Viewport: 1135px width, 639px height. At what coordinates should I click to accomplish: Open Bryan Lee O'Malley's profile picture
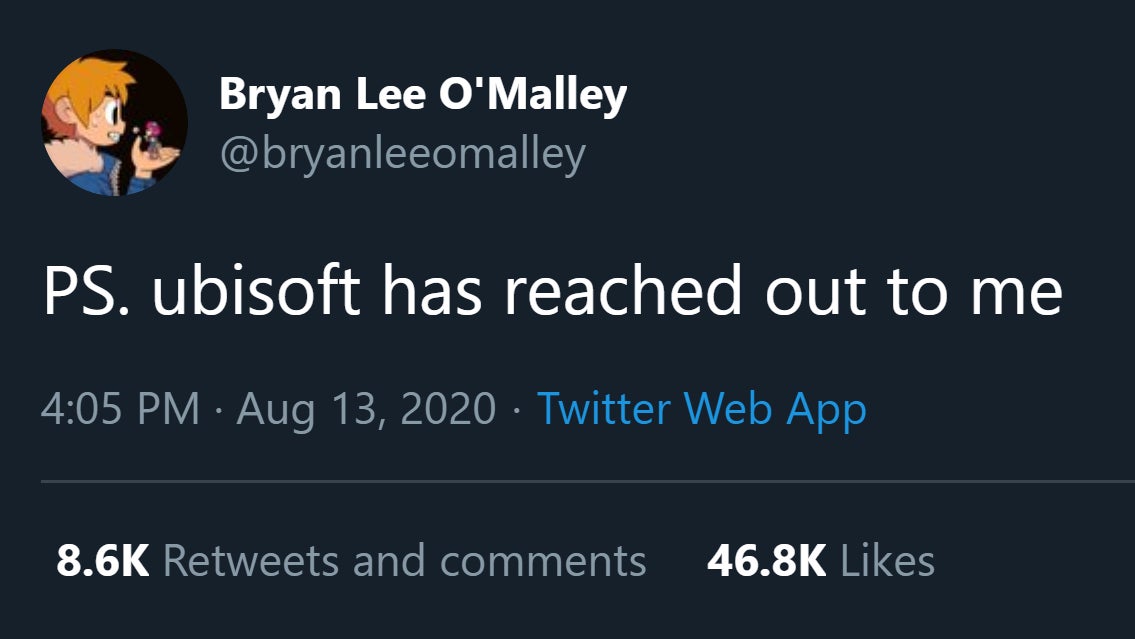point(114,121)
